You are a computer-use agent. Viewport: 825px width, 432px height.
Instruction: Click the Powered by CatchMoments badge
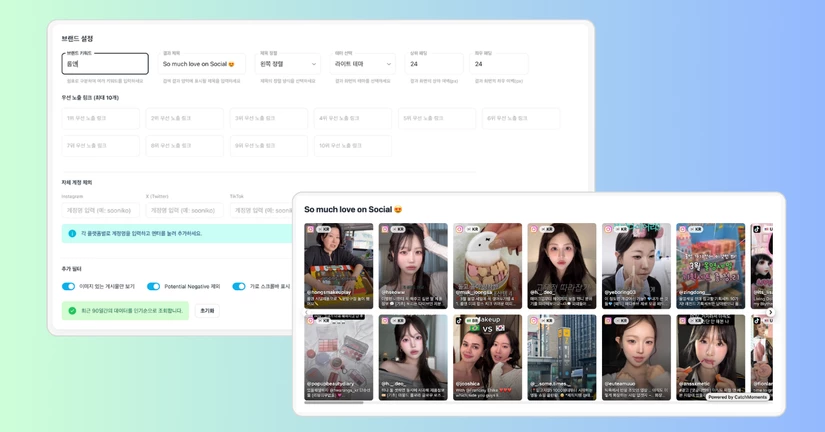[x=738, y=397]
